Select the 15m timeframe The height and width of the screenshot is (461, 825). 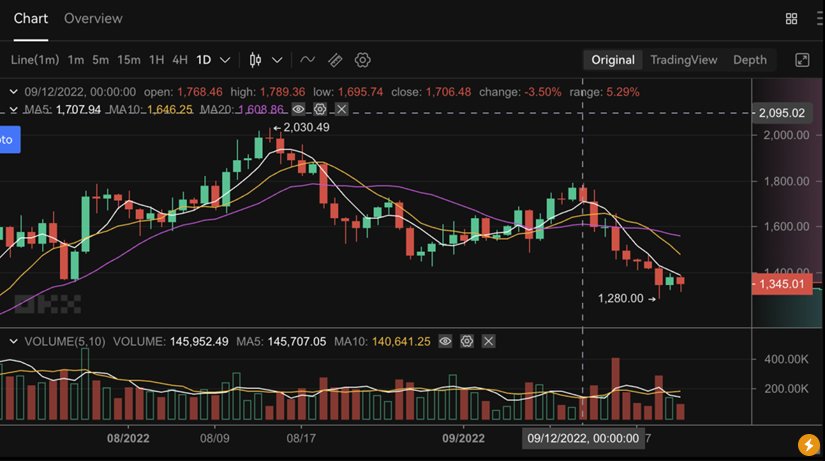(128, 60)
